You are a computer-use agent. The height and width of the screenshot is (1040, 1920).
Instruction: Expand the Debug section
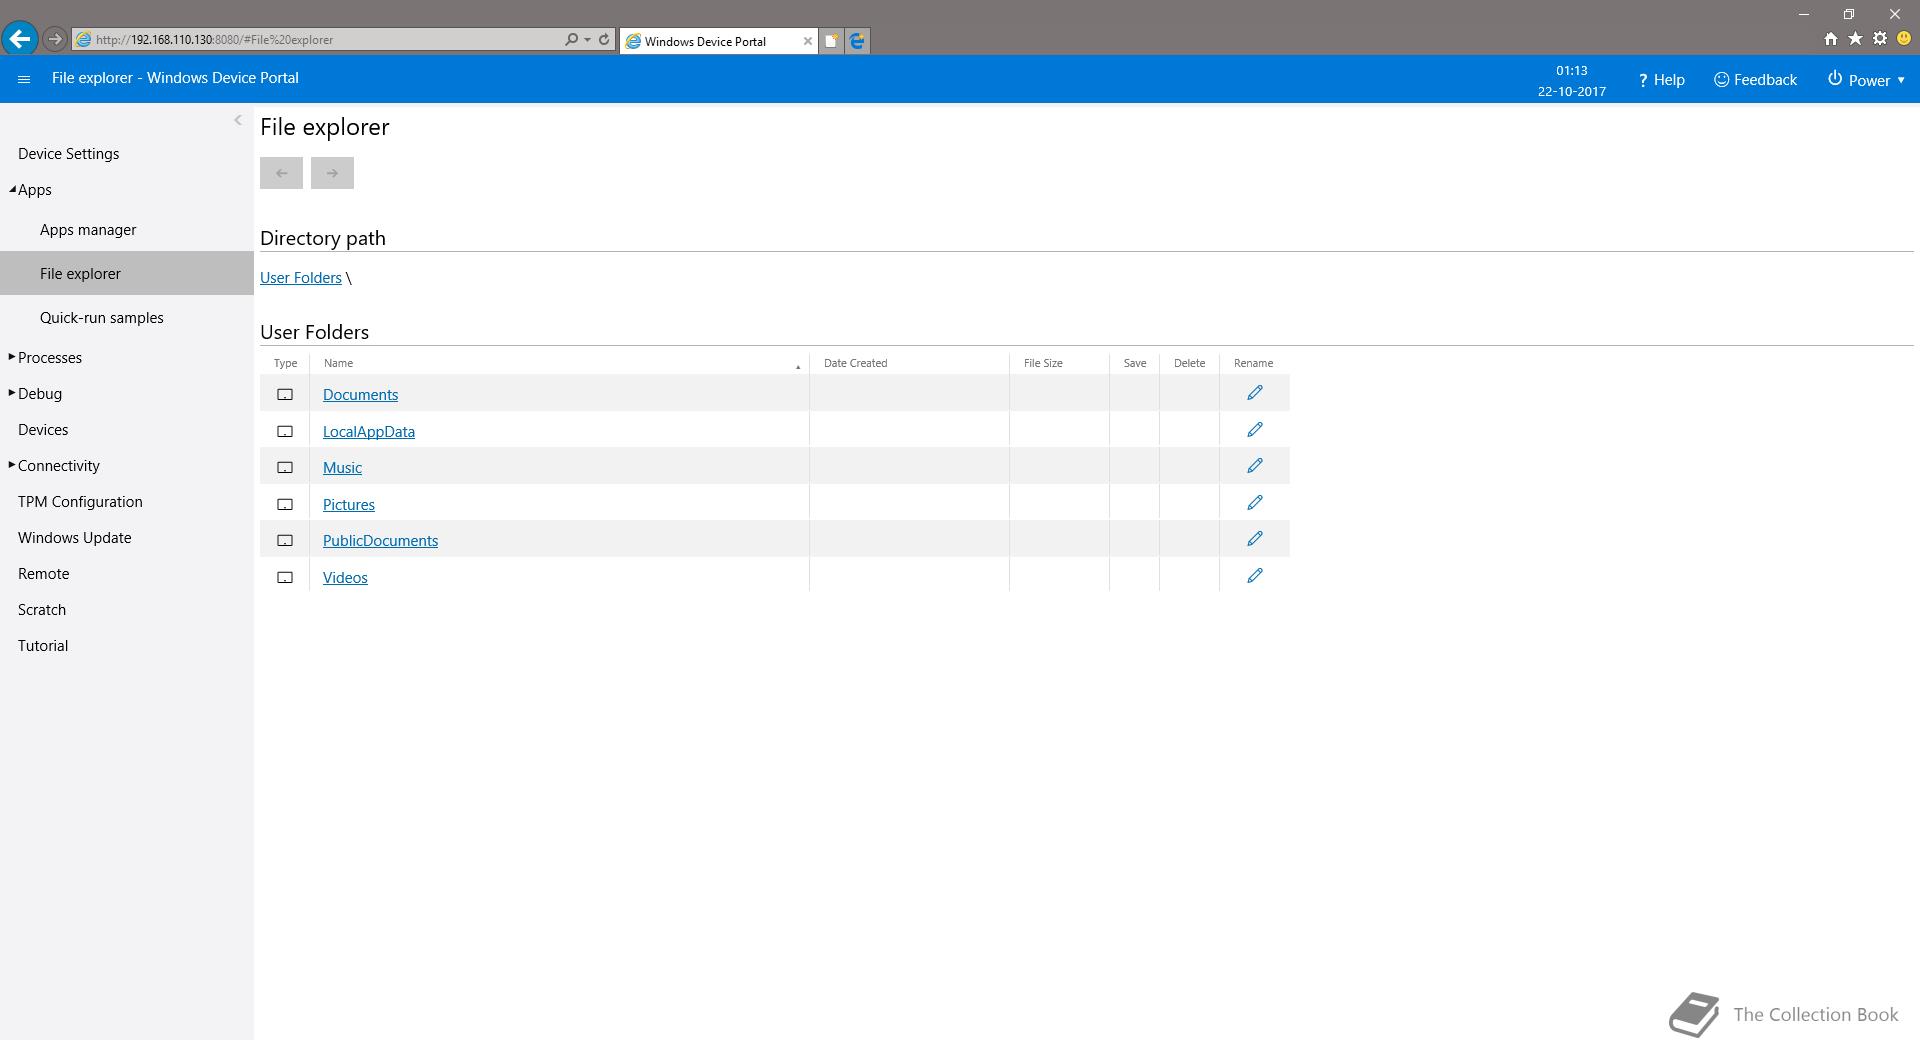pos(12,393)
